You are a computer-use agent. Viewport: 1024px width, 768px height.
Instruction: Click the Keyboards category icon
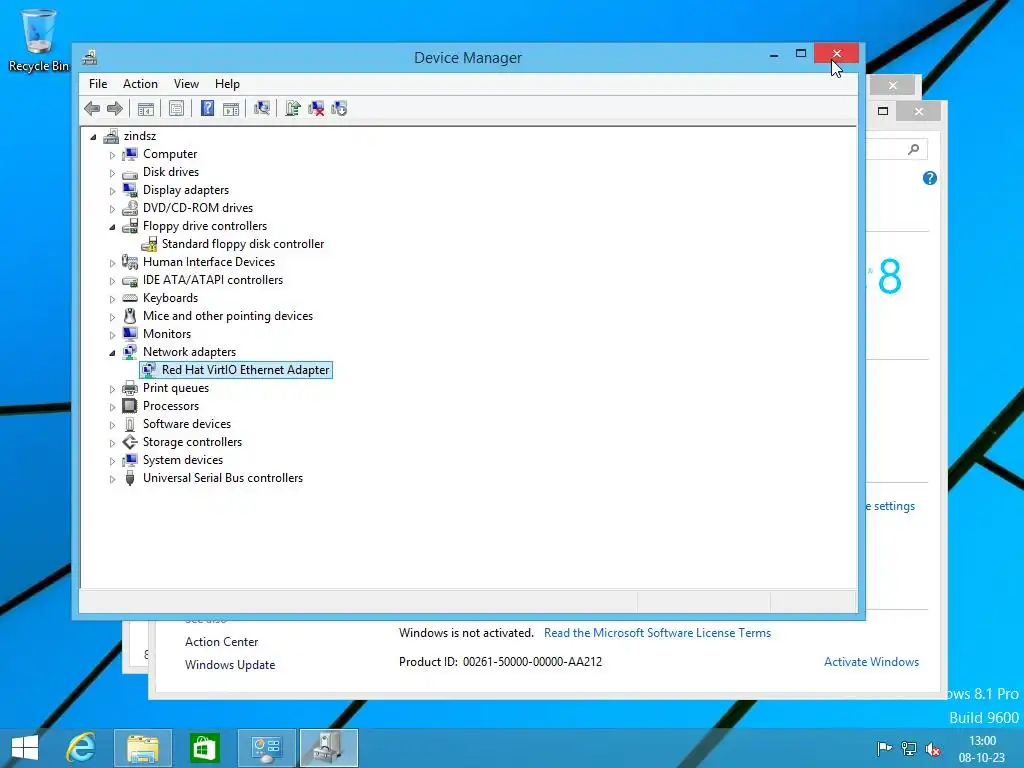tap(130, 298)
